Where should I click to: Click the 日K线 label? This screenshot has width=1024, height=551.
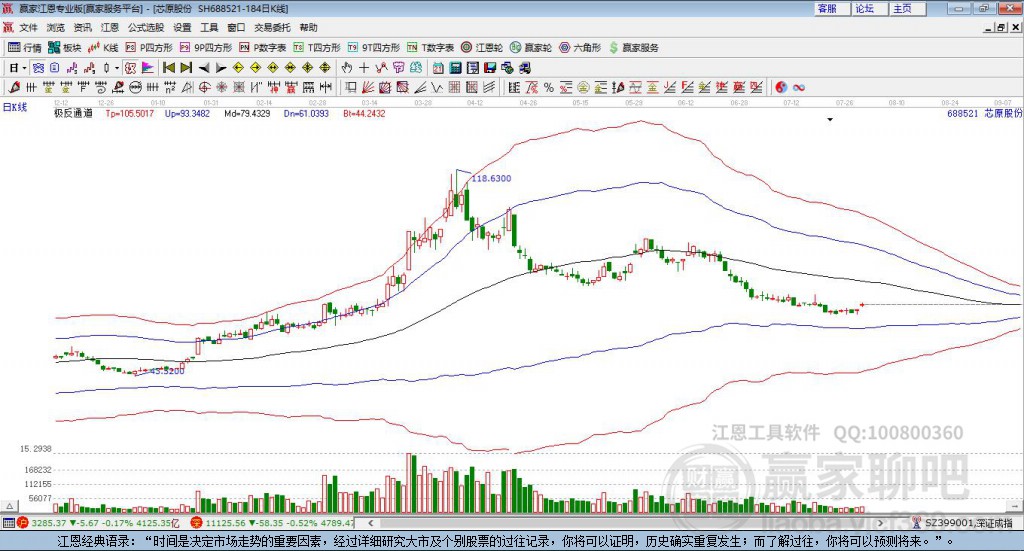15,107
